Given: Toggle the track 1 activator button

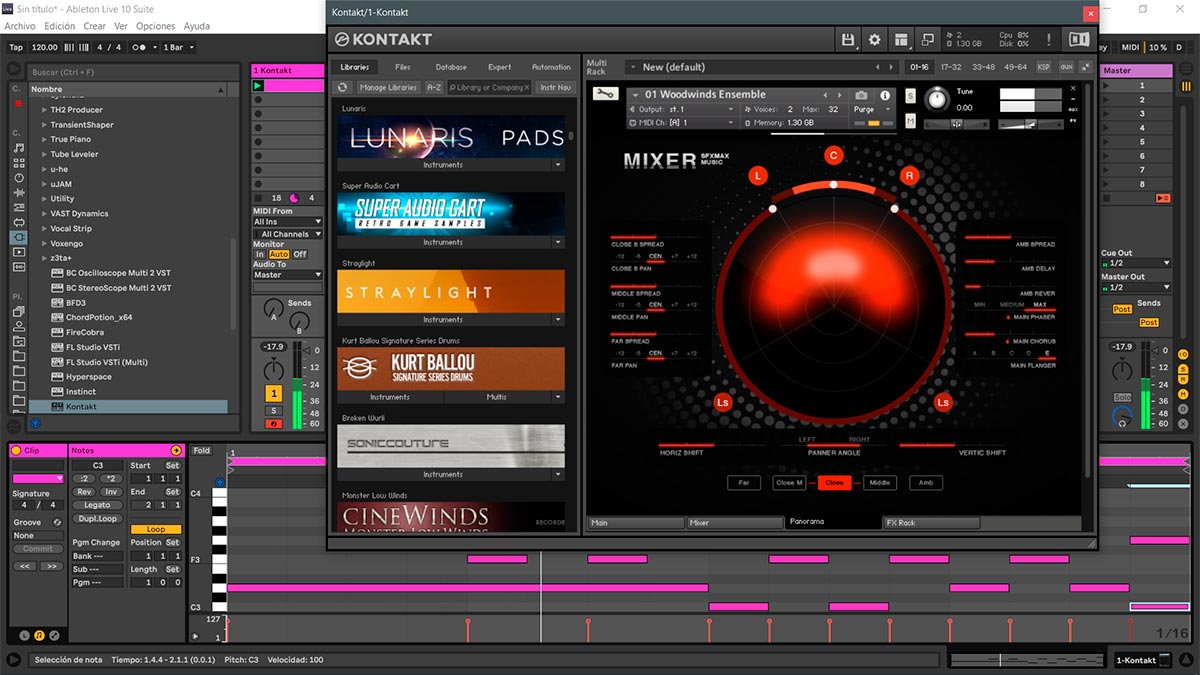Looking at the screenshot, I should point(273,394).
